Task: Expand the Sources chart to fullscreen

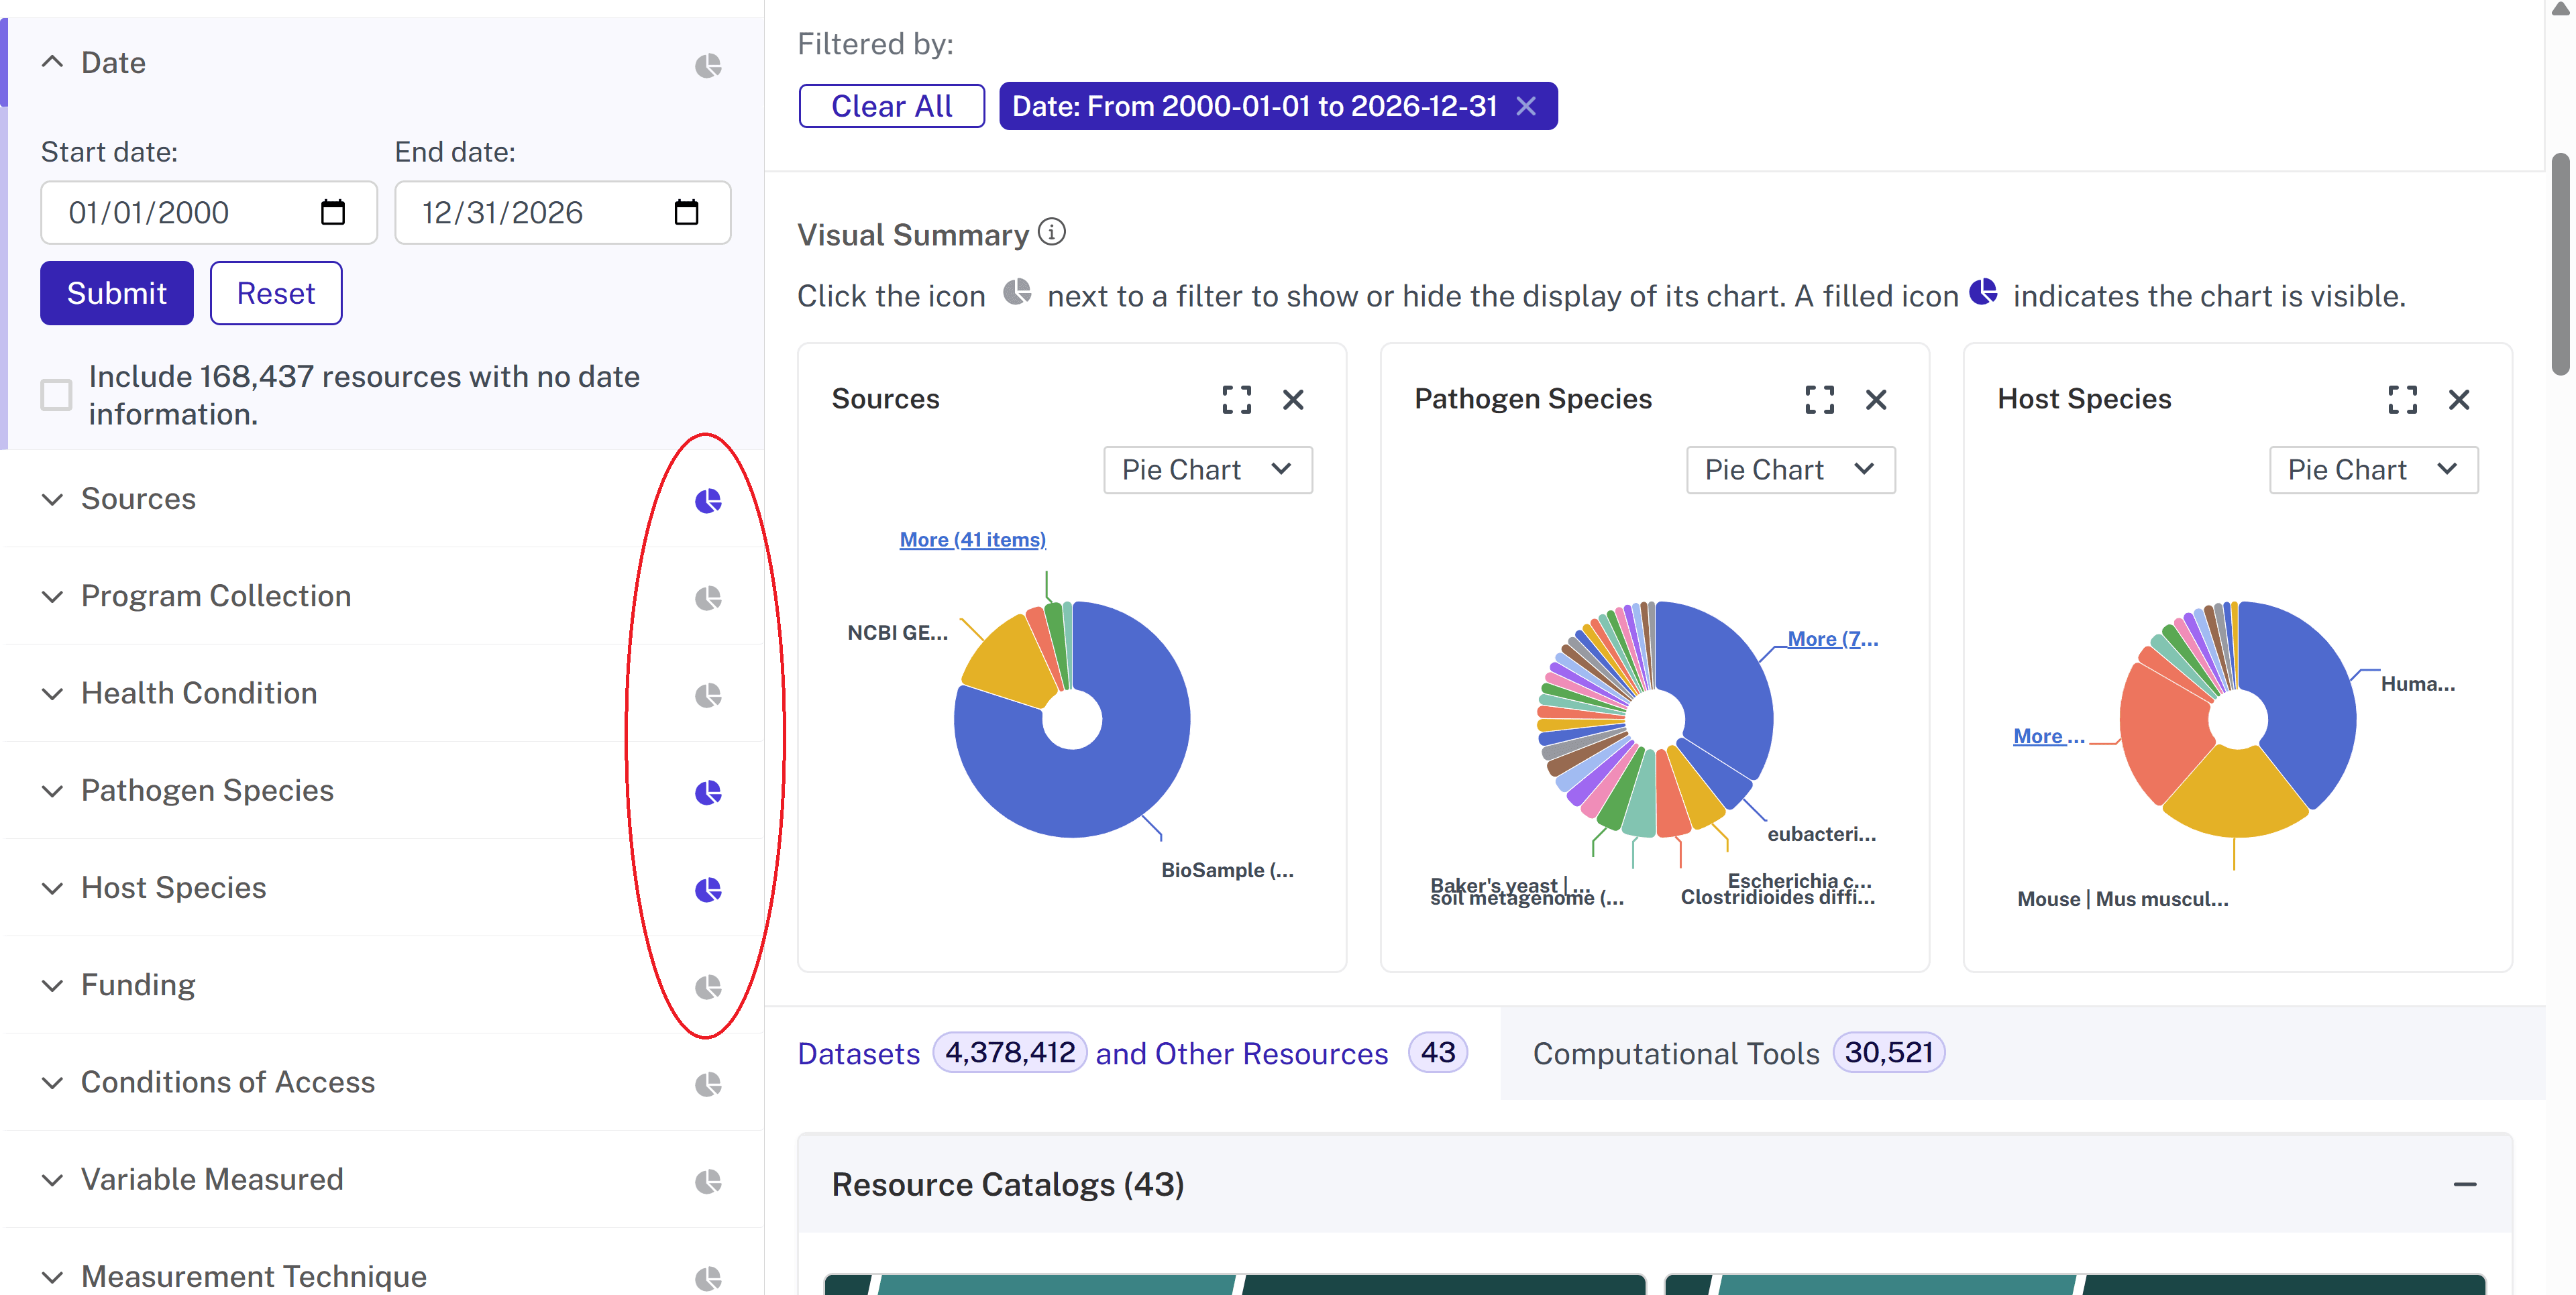Action: (1236, 399)
